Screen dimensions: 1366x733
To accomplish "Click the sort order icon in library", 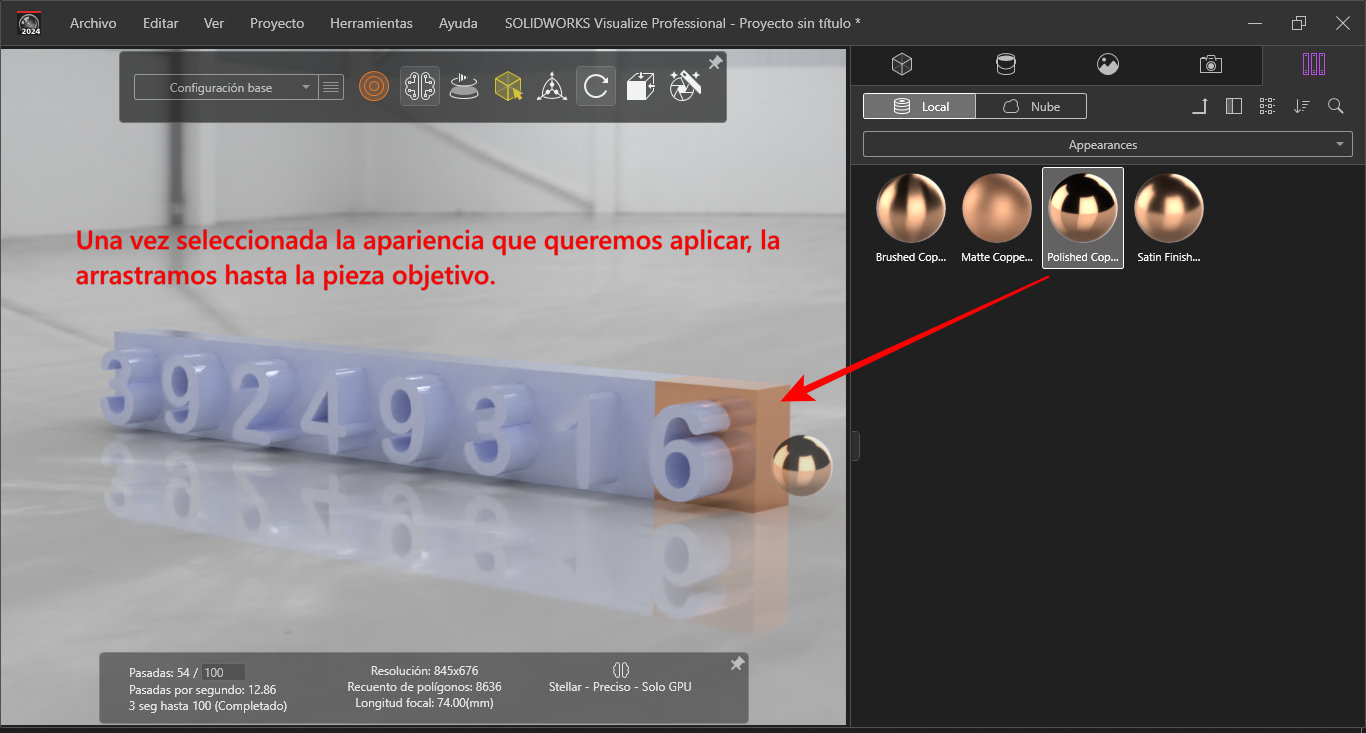I will pos(1301,106).
